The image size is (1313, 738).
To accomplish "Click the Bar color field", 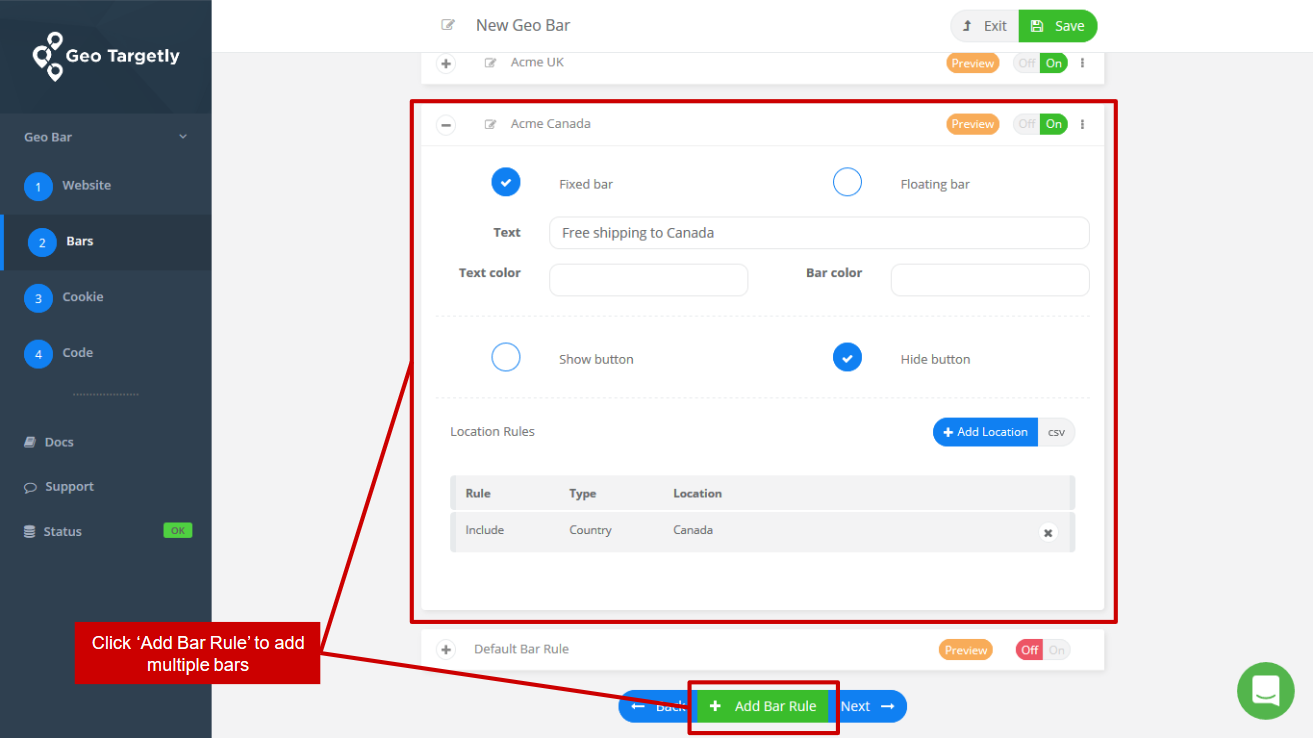I will click(989, 279).
